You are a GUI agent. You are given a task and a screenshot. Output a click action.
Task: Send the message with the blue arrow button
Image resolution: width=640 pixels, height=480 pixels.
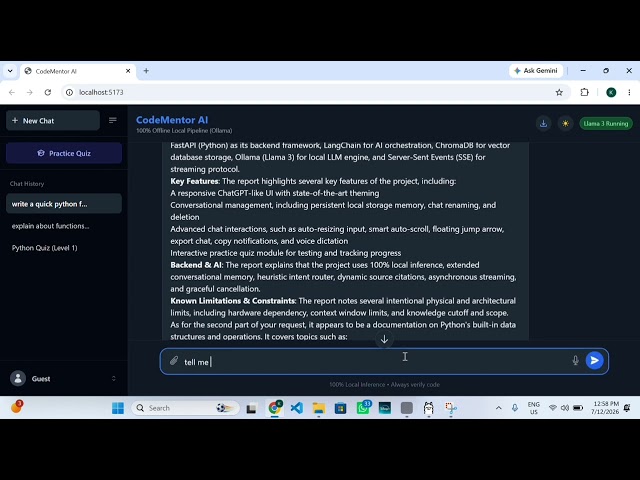click(x=594, y=360)
